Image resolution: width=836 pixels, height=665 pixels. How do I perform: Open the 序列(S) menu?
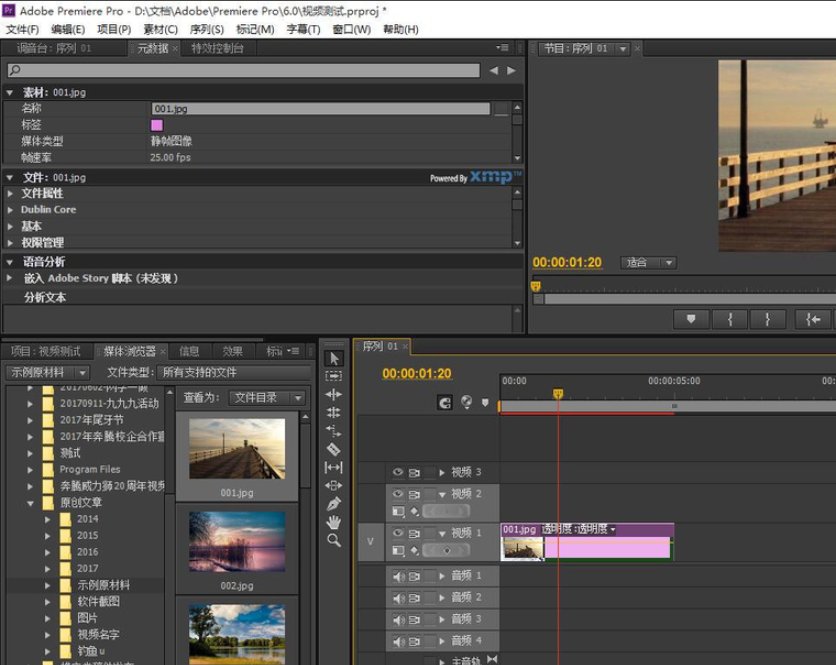pos(206,29)
